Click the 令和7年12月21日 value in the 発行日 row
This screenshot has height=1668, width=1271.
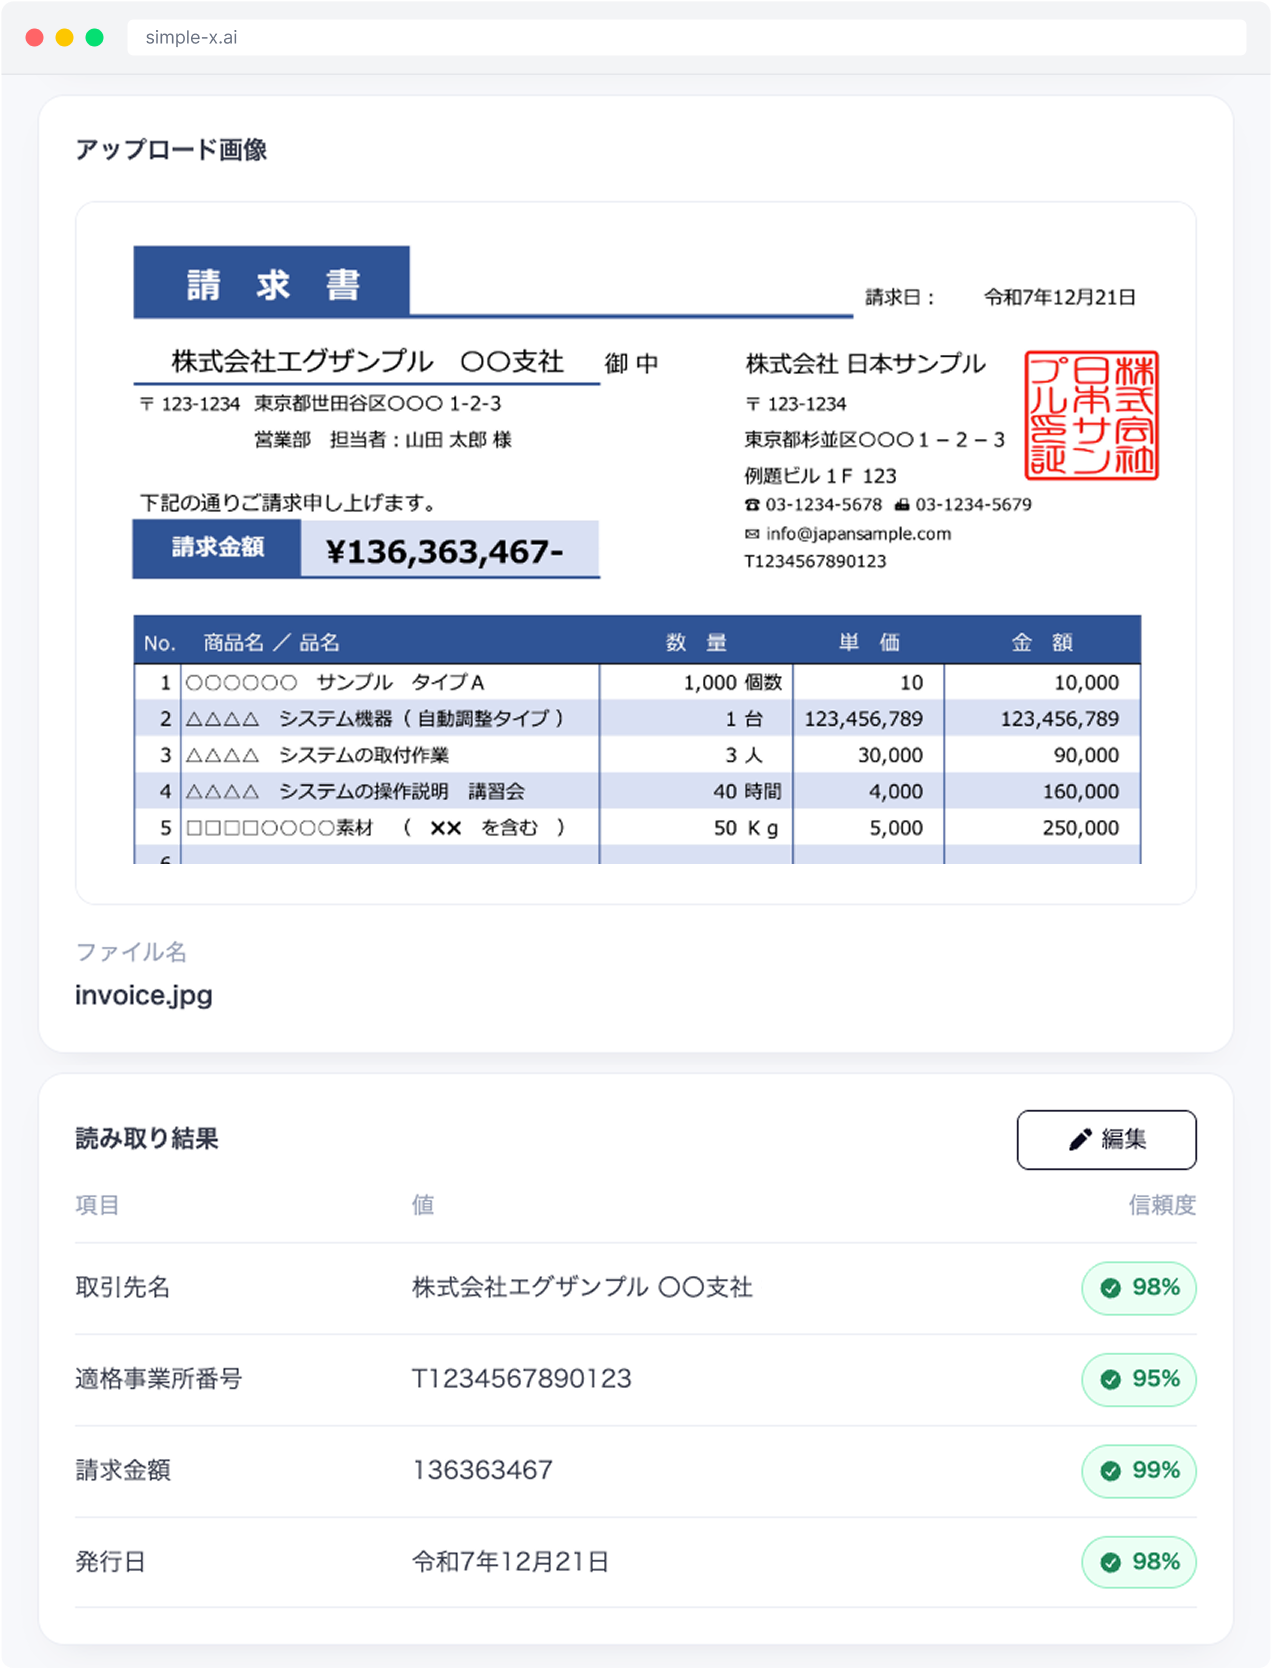[x=510, y=1562]
